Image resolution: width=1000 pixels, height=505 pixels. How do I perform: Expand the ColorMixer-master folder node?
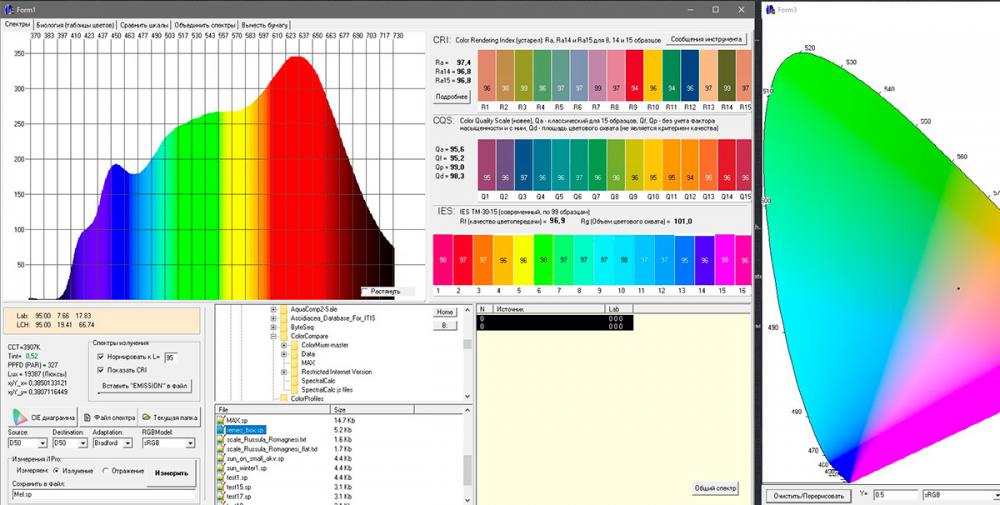pos(284,345)
